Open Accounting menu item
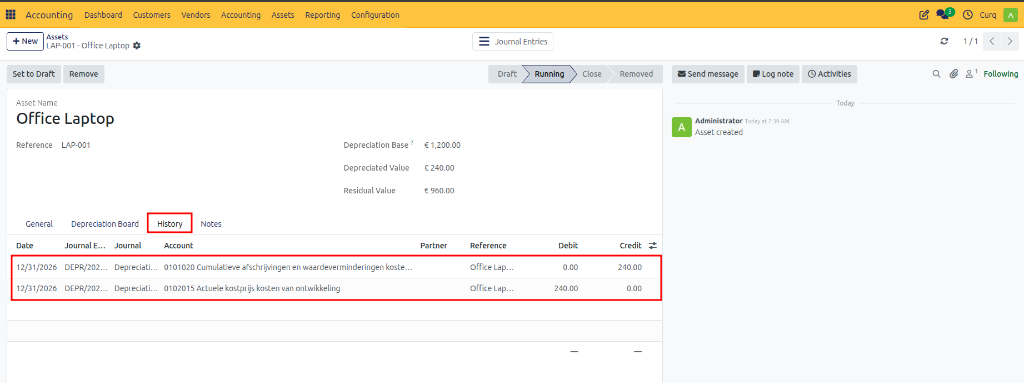Screen dimensions: 1024x383 (x=240, y=14)
